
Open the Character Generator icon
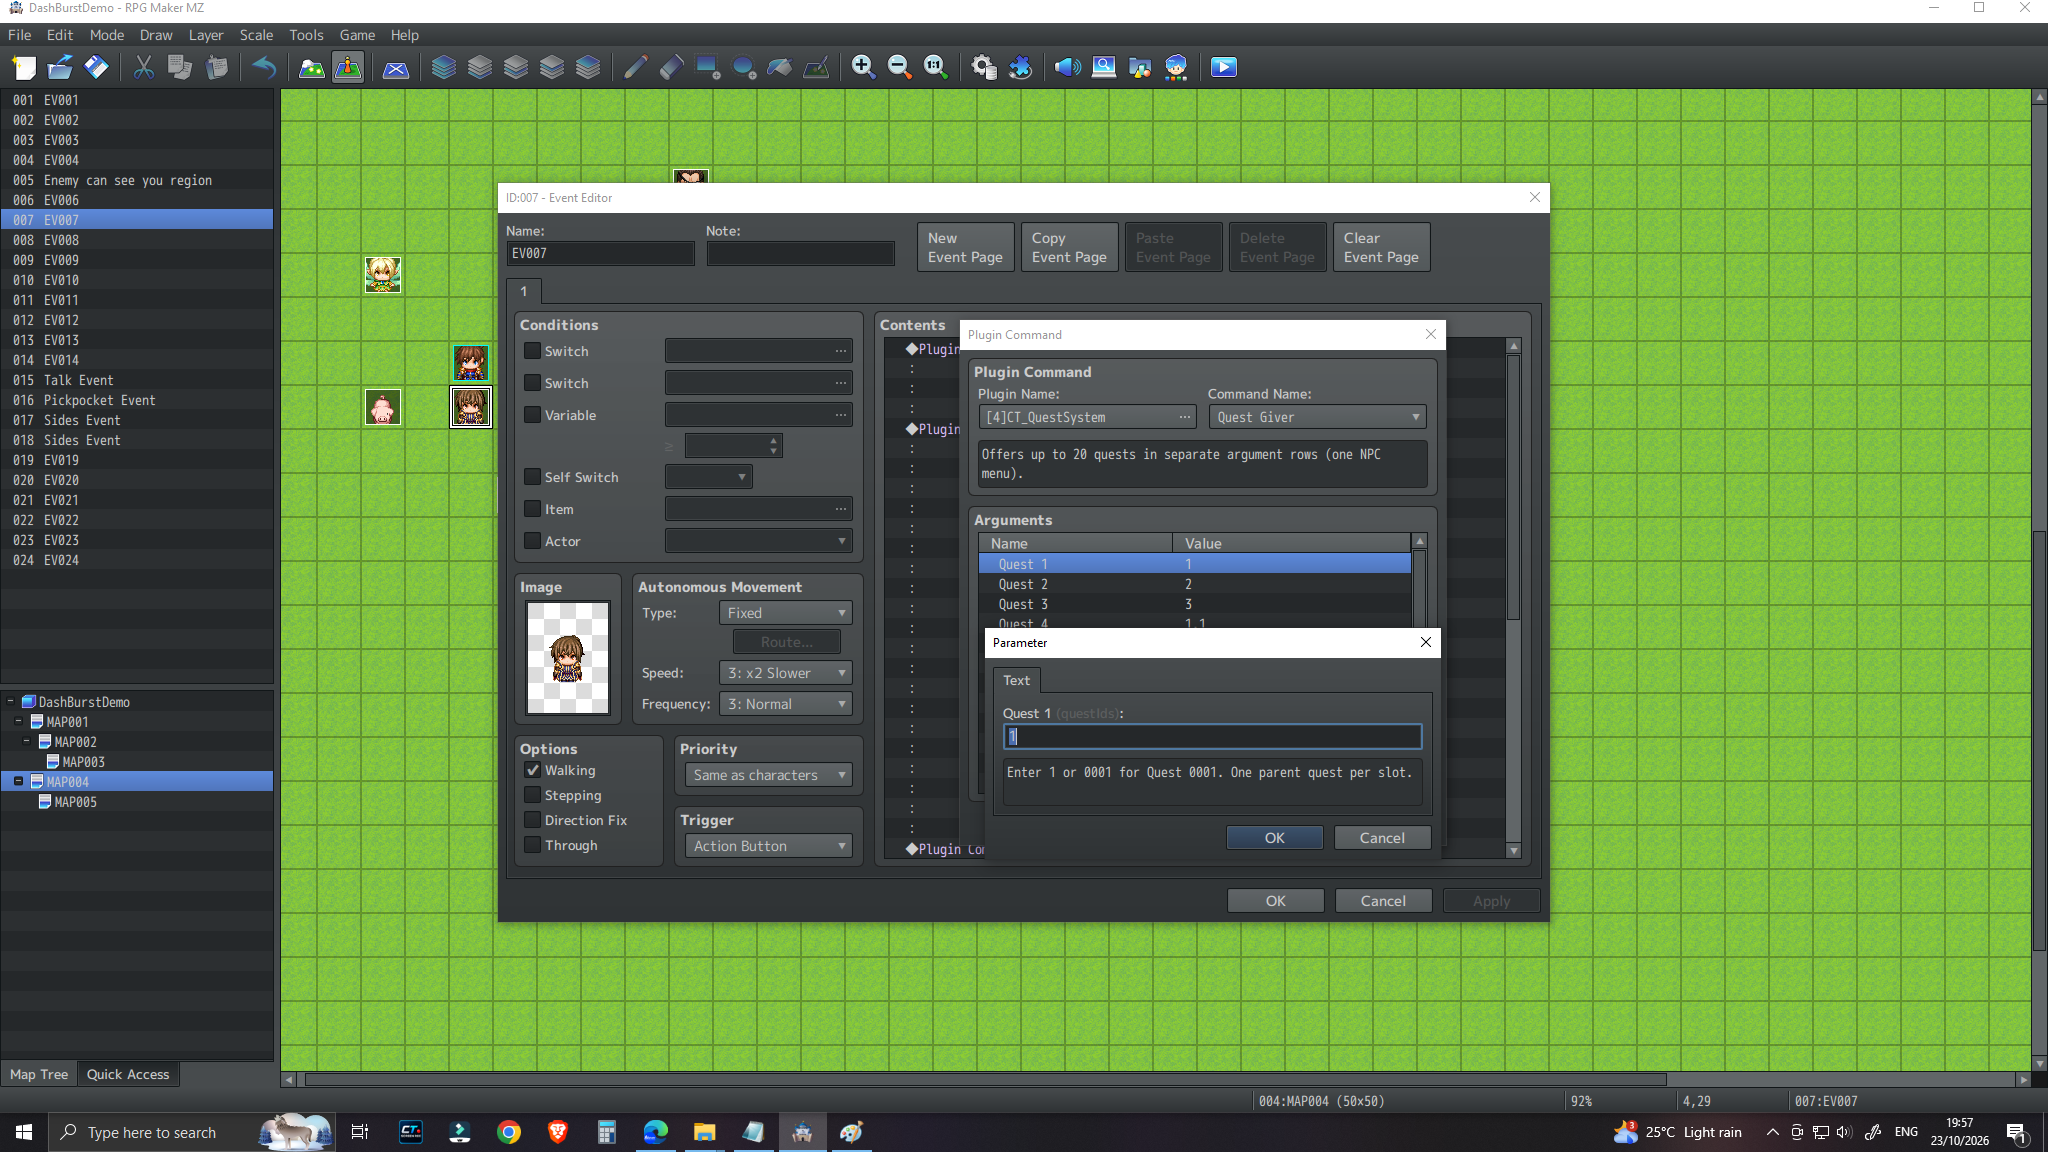pyautogui.click(x=1176, y=67)
